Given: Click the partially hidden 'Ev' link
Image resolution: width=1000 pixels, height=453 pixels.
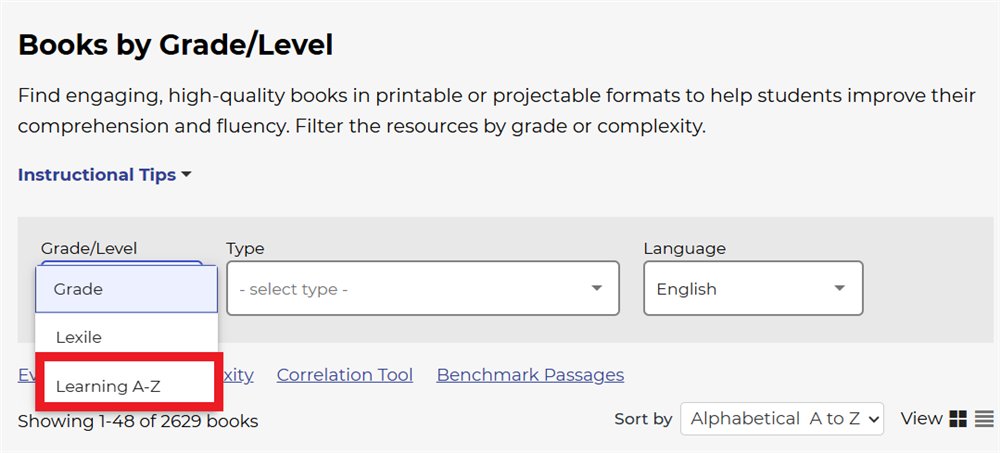Looking at the screenshot, I should click(x=26, y=375).
